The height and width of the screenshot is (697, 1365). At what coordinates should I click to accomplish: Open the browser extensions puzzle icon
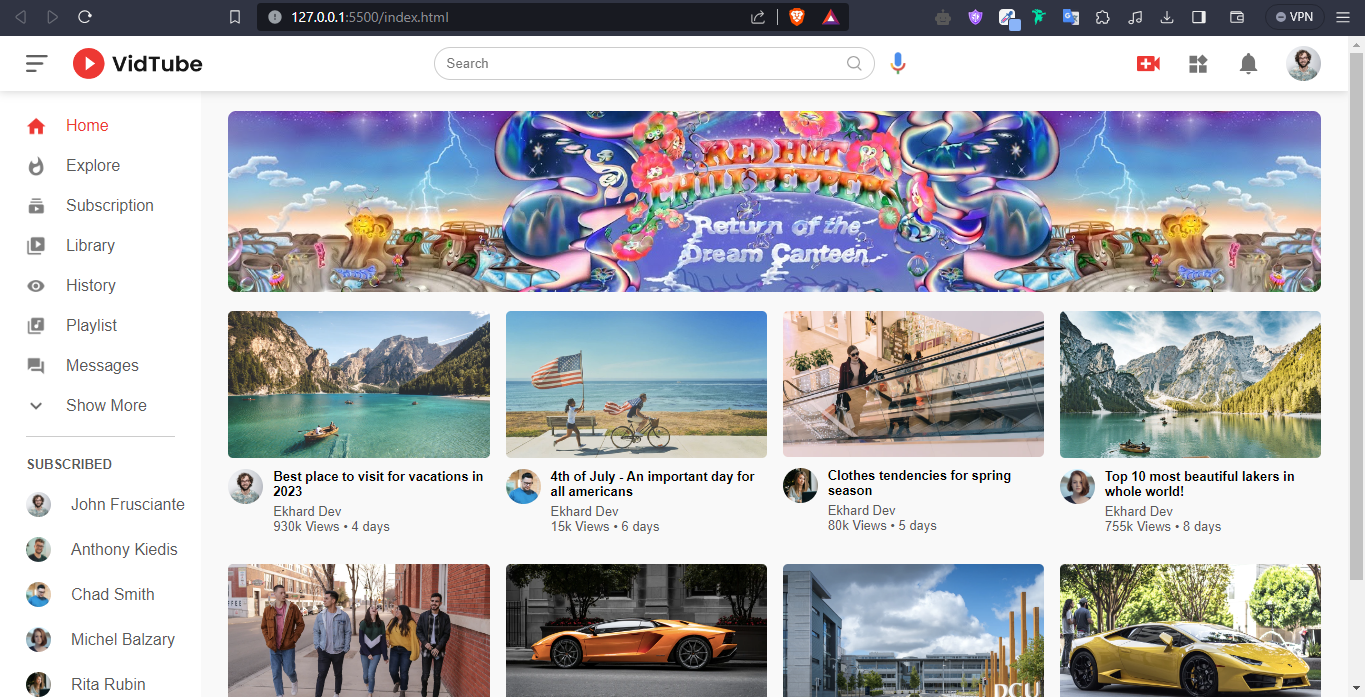point(1102,17)
